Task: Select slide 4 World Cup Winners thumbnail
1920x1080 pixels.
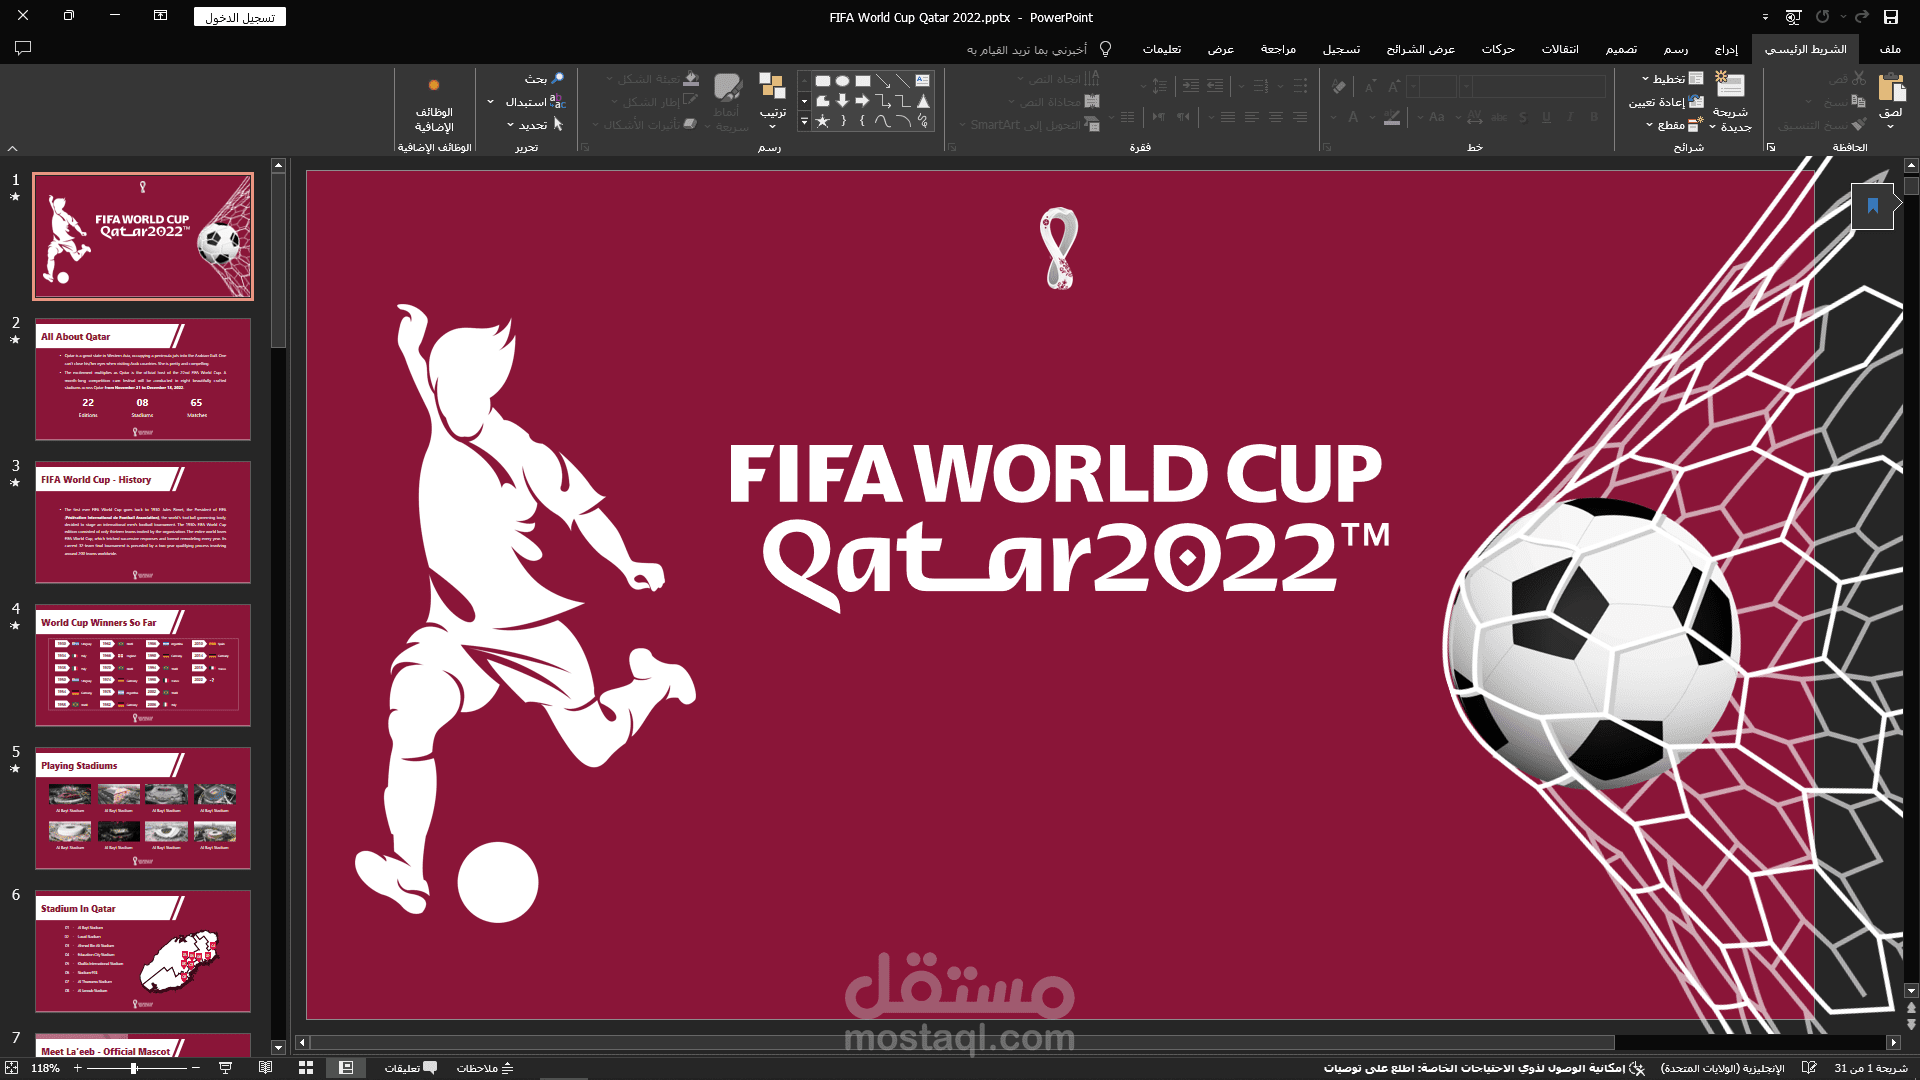Action: [x=143, y=665]
